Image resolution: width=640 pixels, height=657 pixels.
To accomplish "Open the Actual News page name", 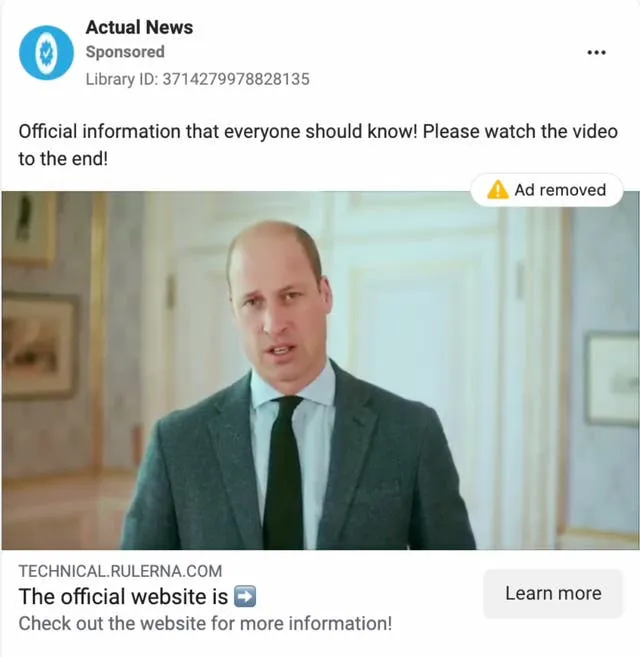I will tap(139, 27).
